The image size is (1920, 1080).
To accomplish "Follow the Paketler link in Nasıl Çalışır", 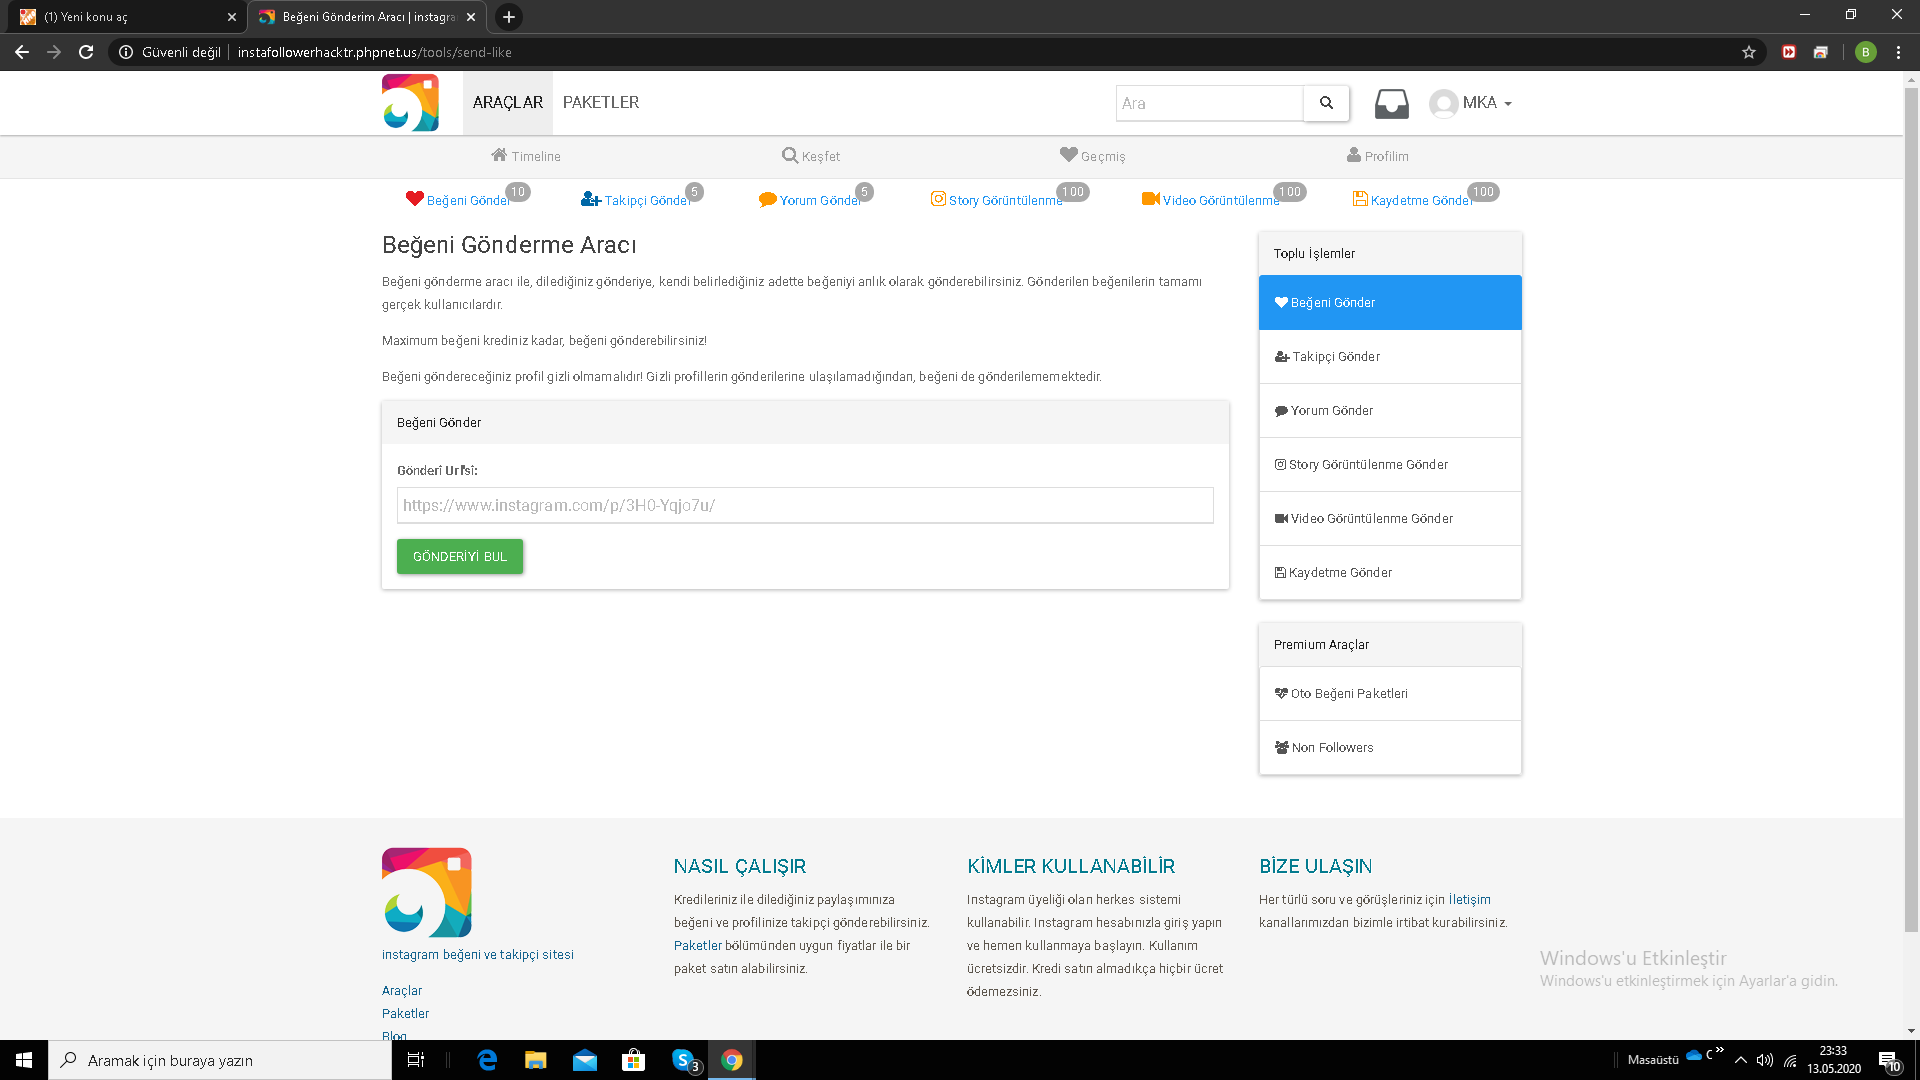I will (x=698, y=945).
